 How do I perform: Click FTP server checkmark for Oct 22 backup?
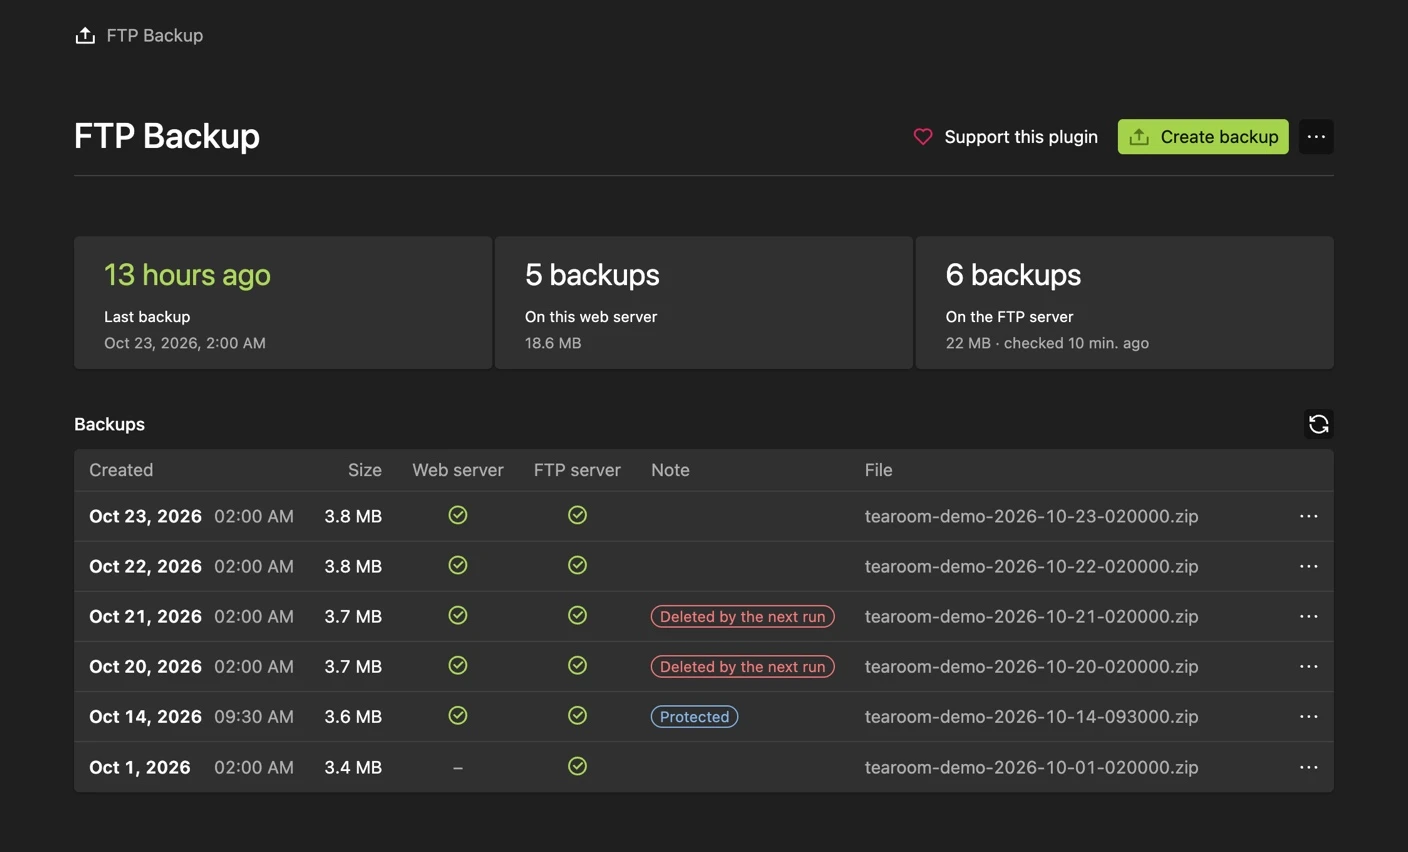click(577, 565)
